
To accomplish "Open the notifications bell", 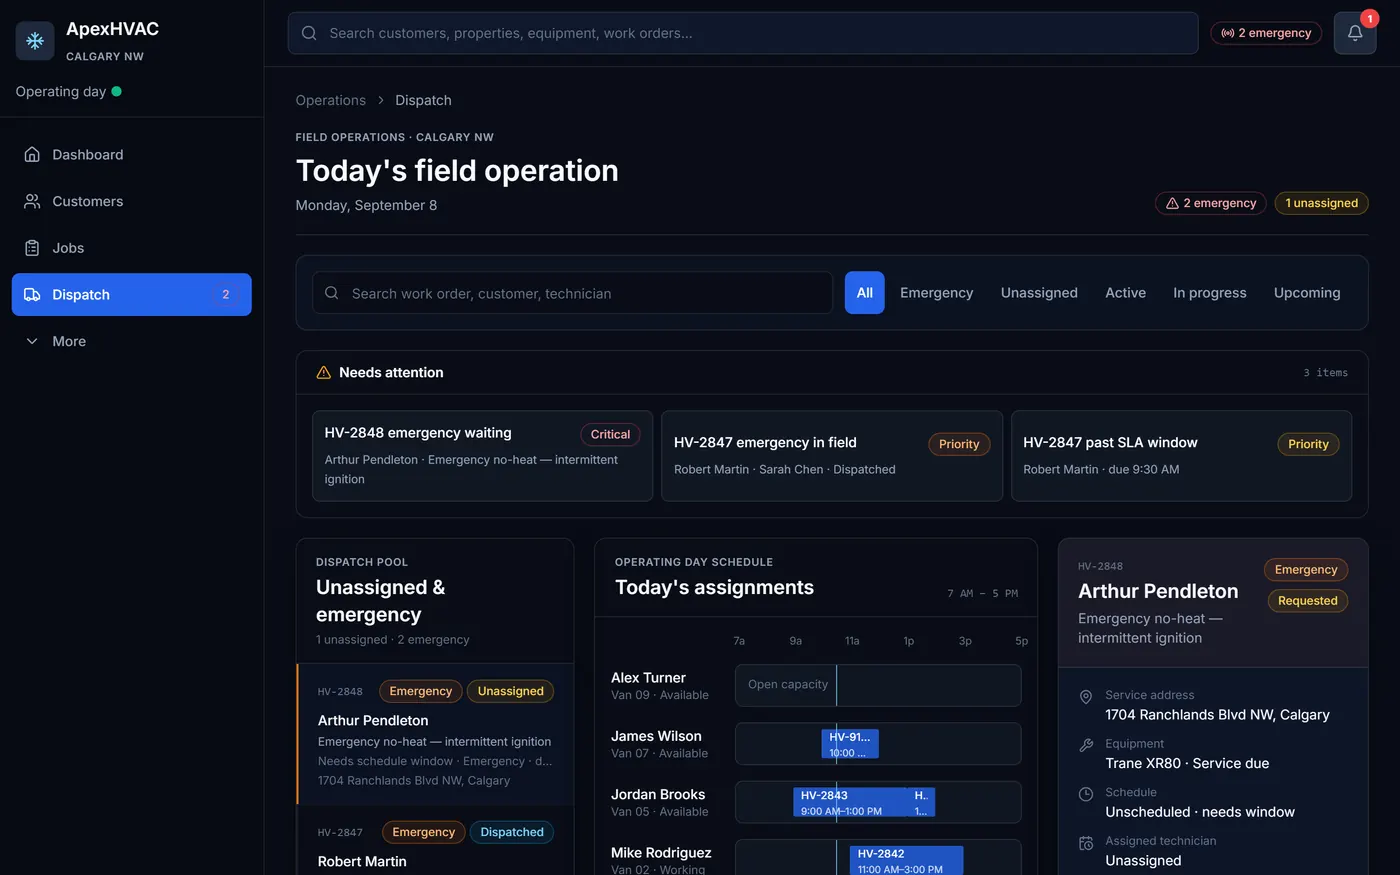I will pos(1355,33).
